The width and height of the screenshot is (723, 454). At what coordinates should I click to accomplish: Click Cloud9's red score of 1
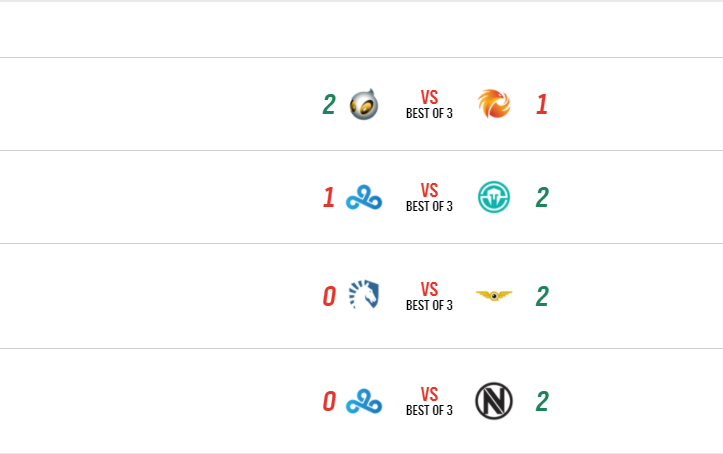(329, 198)
